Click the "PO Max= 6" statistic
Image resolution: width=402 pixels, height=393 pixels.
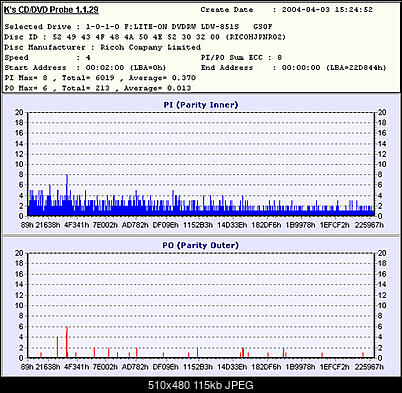tap(26, 88)
